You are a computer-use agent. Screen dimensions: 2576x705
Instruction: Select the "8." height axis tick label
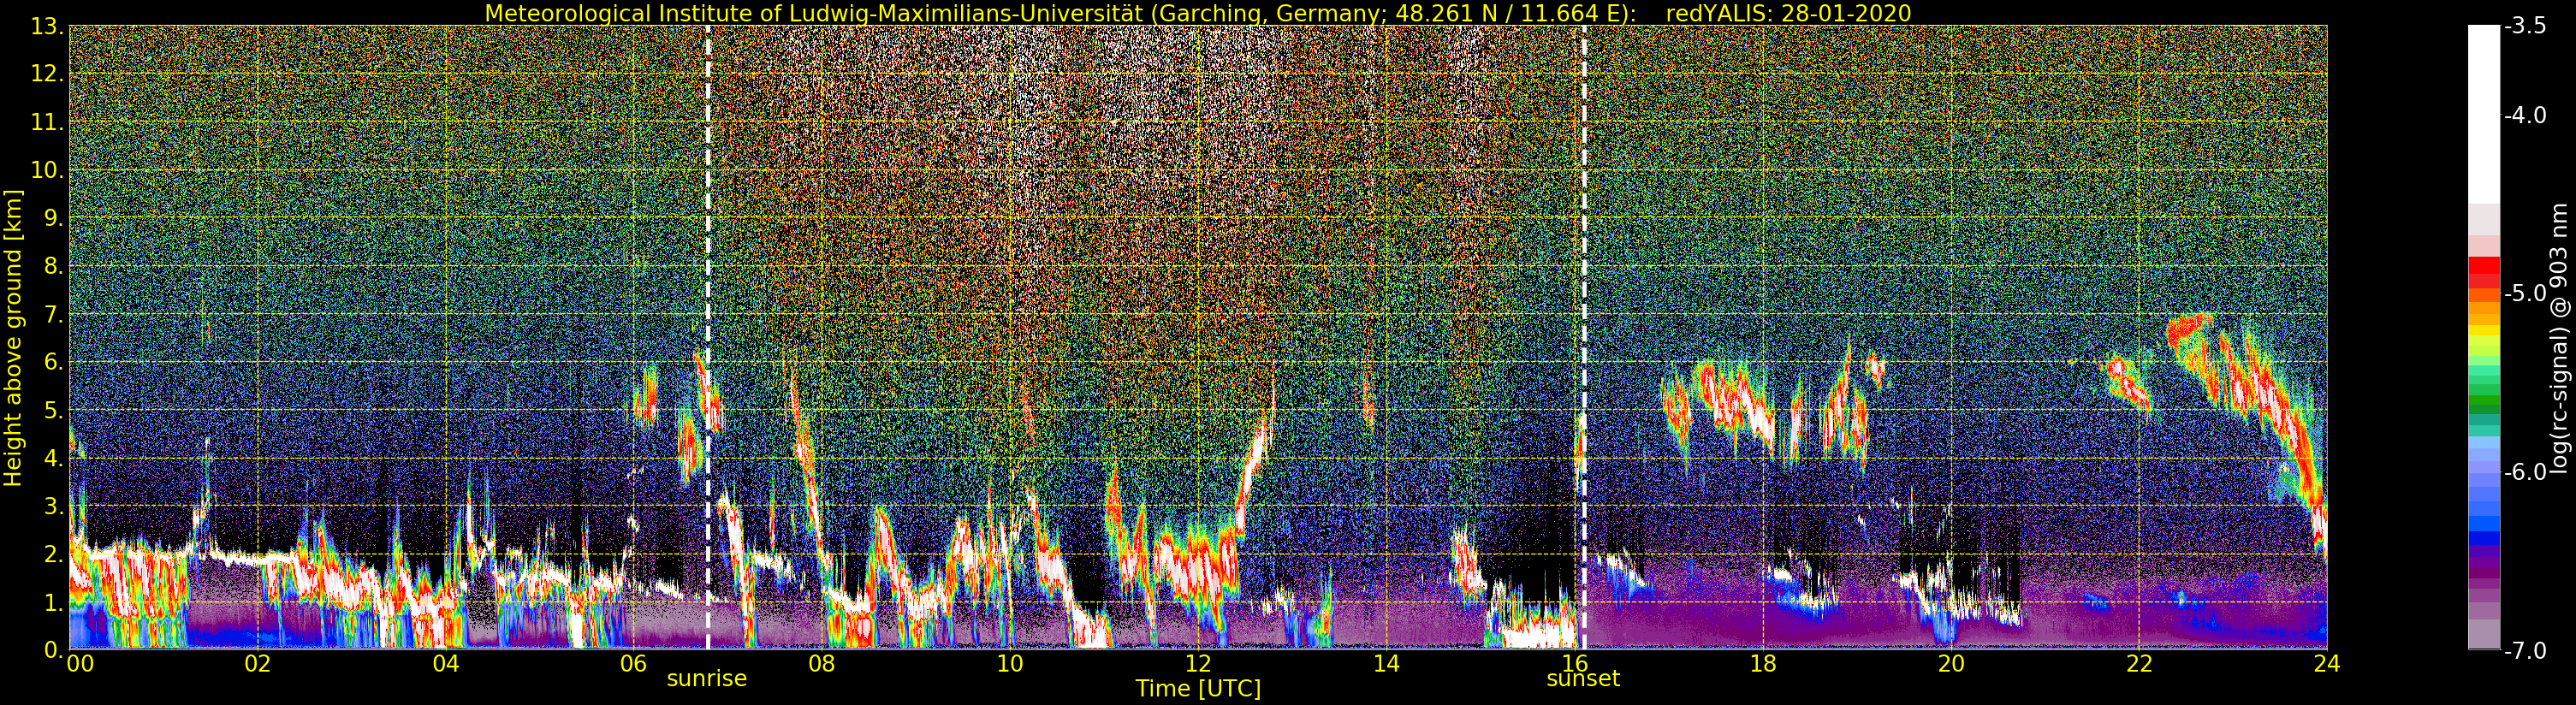[52, 267]
